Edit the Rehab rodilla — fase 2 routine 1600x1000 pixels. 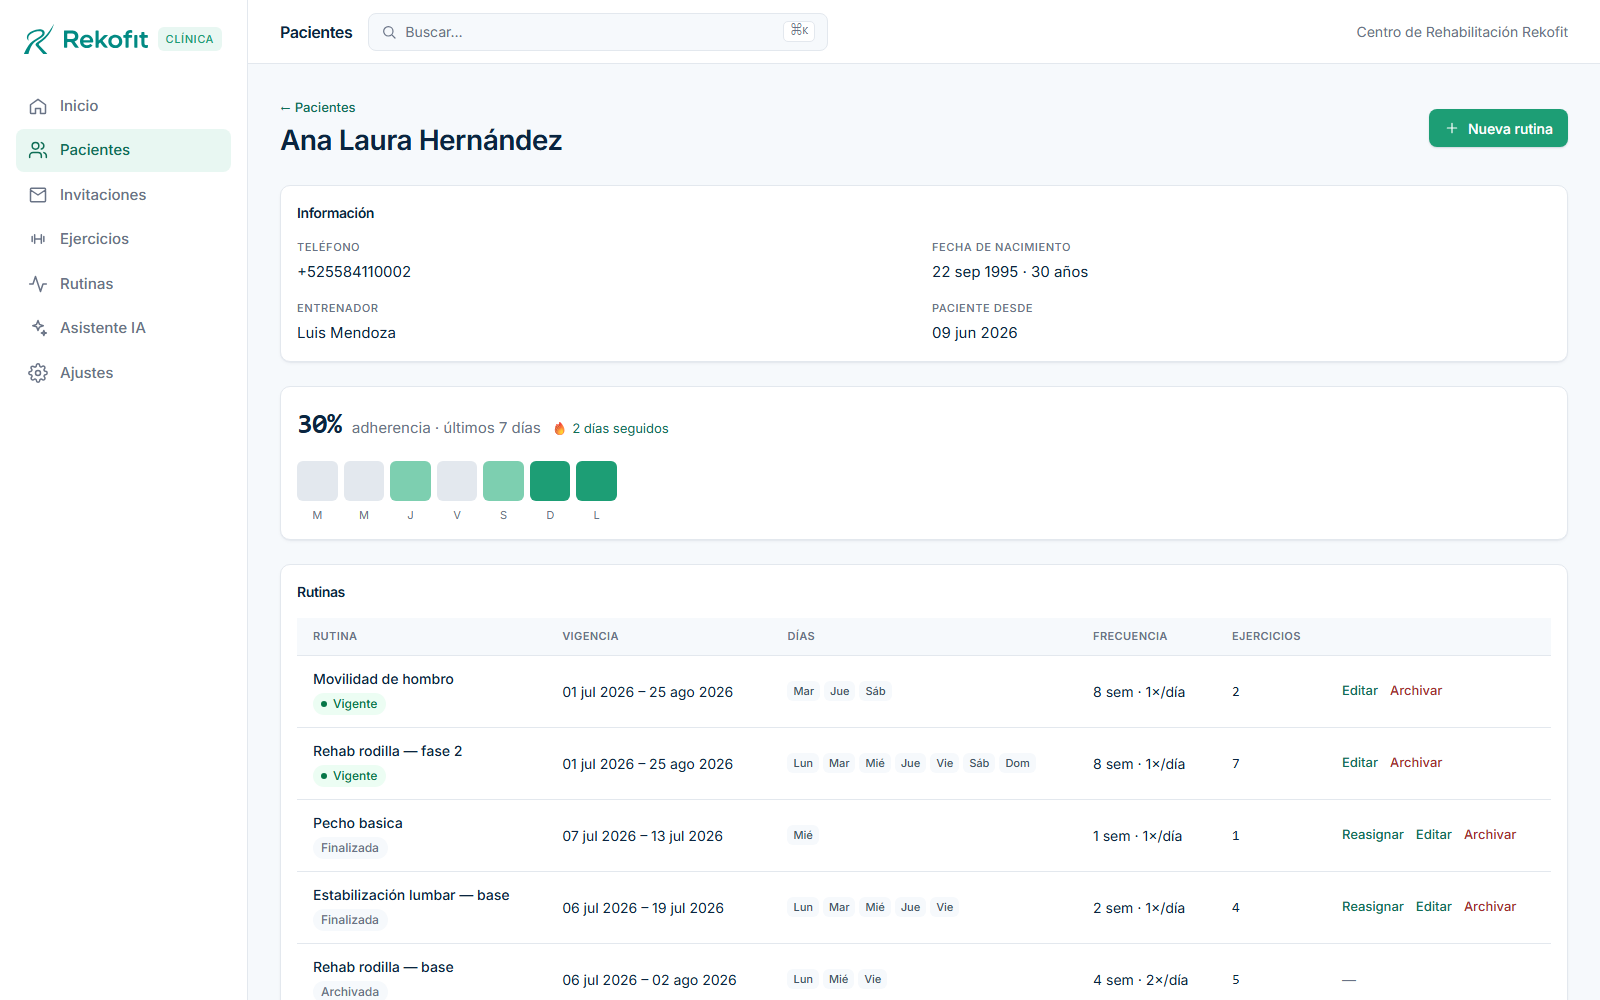1359,763
